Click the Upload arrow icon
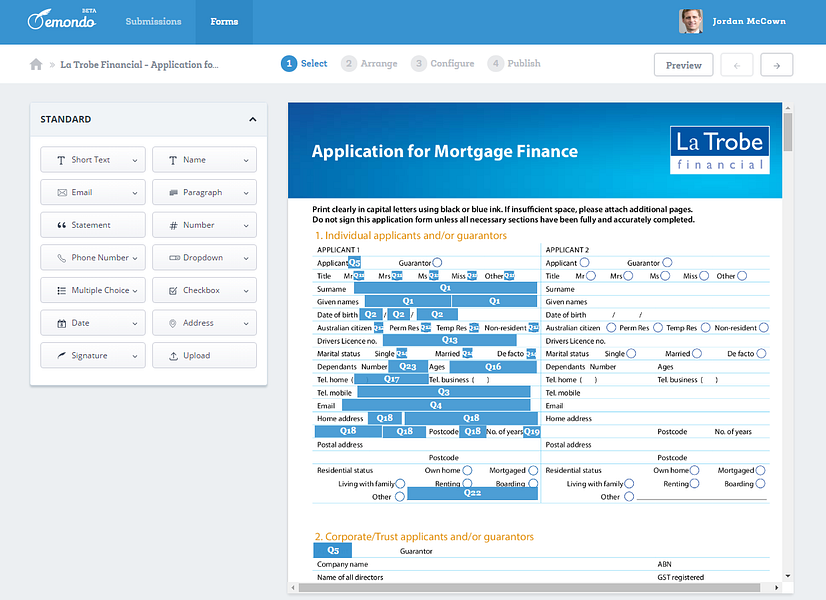The width and height of the screenshot is (826, 600). pos(173,356)
